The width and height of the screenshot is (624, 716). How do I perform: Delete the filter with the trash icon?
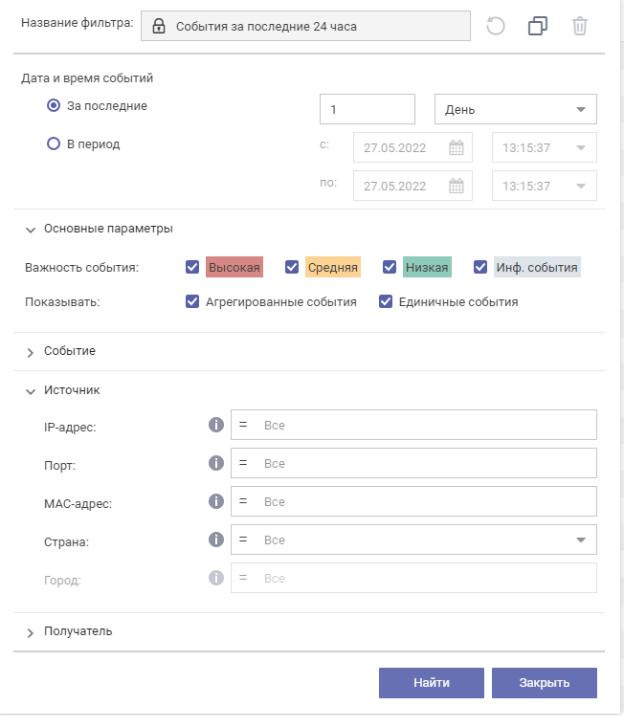click(x=580, y=26)
